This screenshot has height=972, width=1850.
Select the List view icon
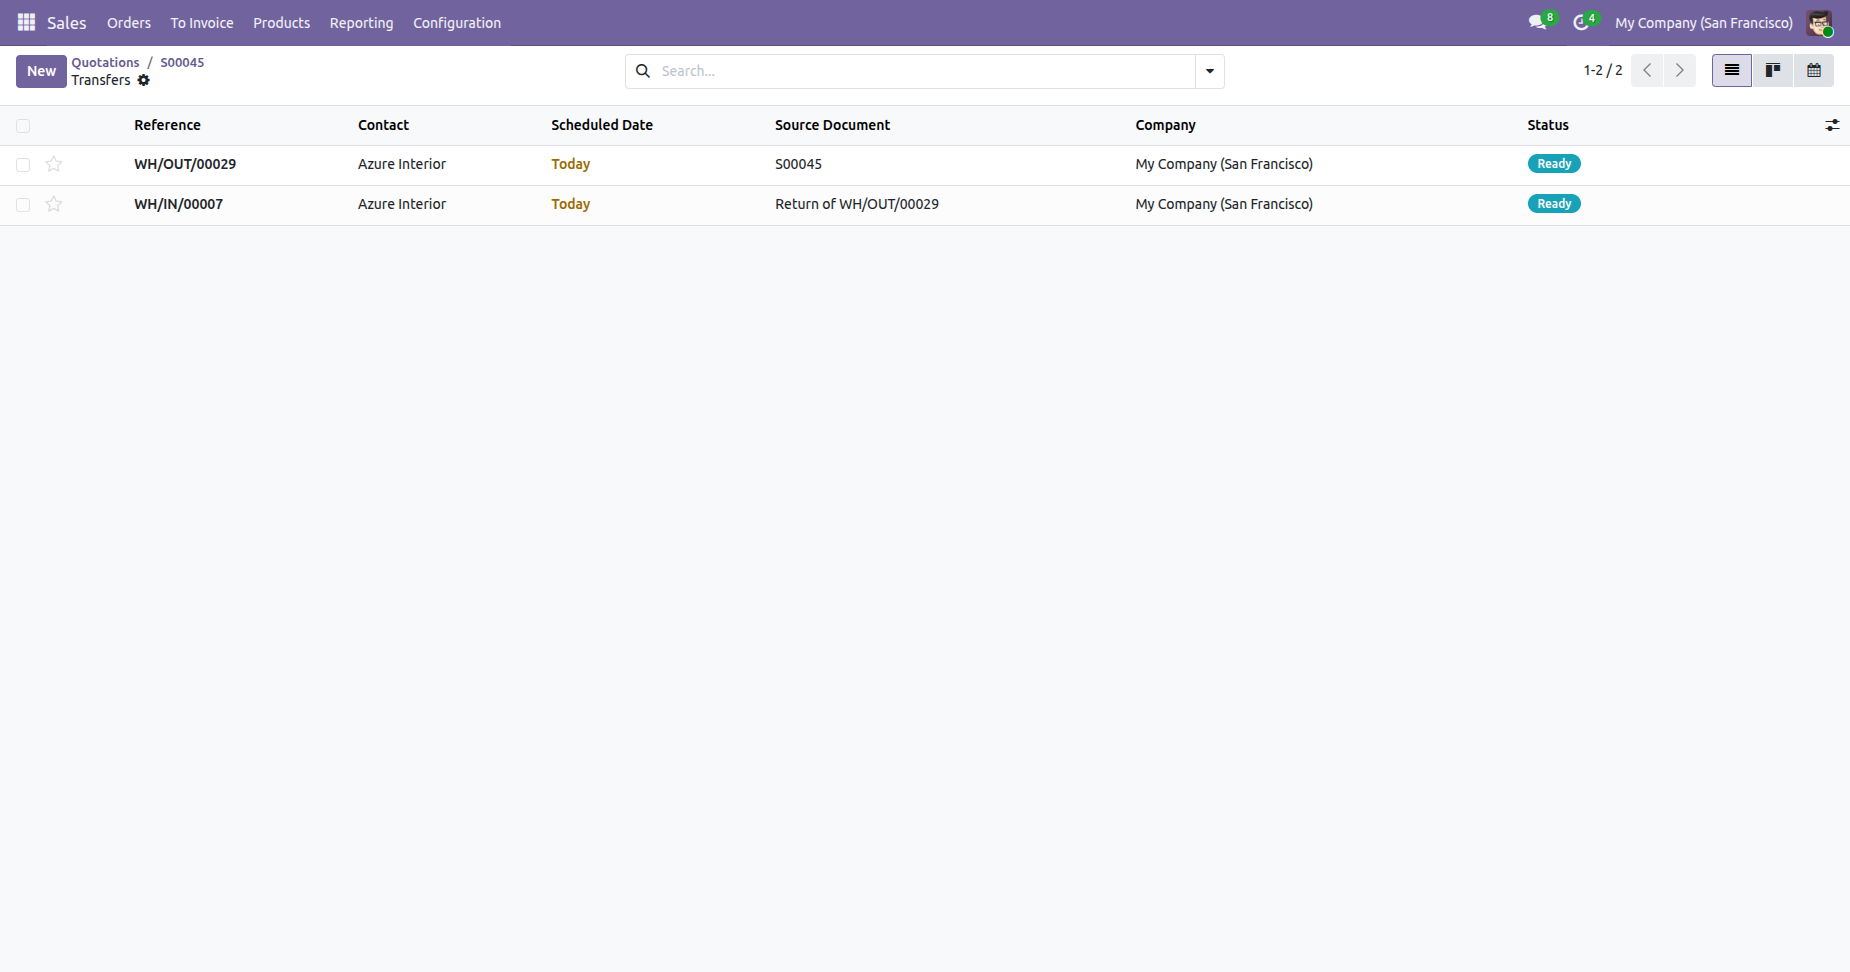click(x=1732, y=70)
